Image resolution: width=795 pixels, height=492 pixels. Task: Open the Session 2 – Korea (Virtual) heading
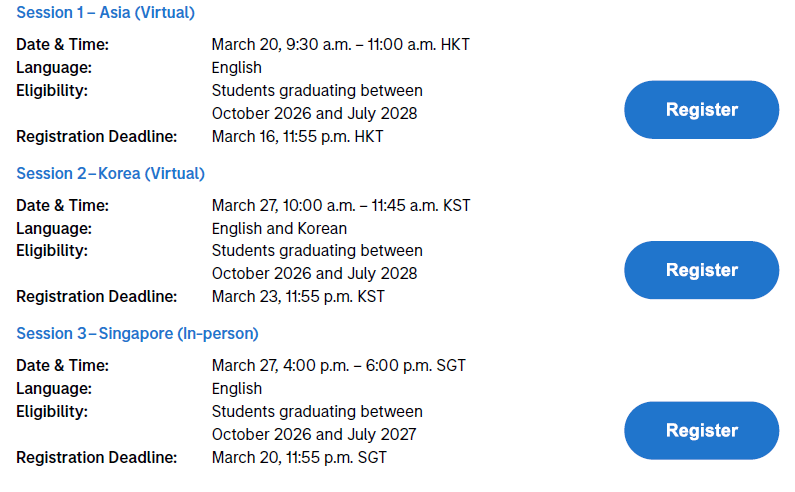tap(111, 173)
